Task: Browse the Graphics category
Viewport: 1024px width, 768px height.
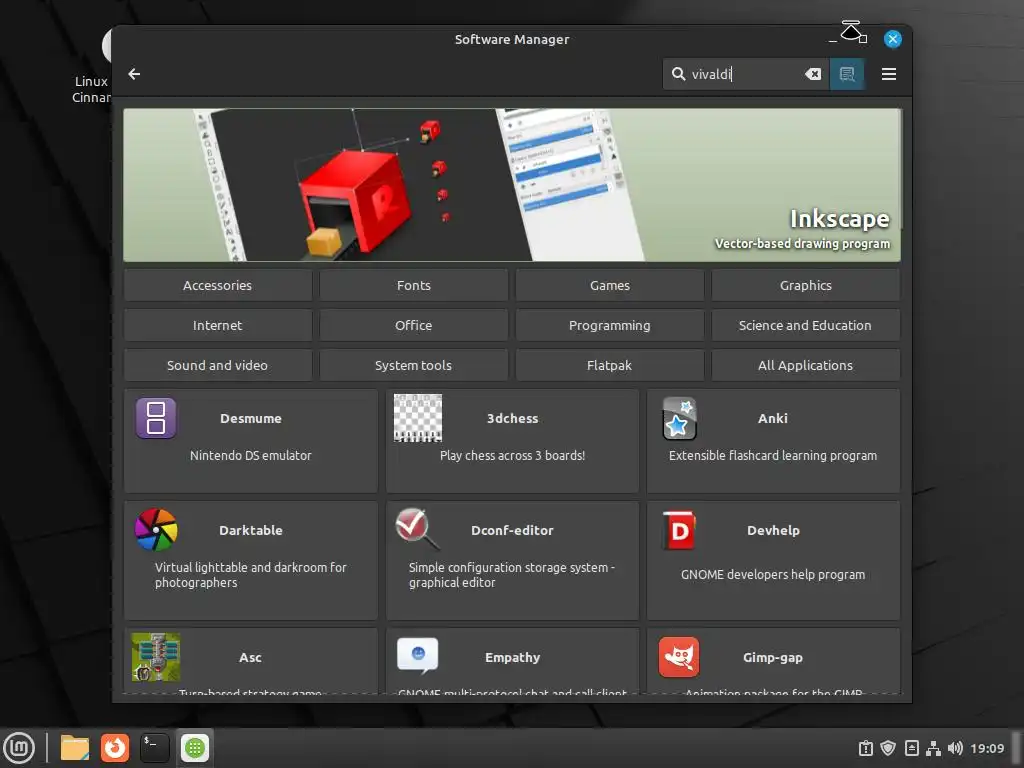Action: pos(805,285)
